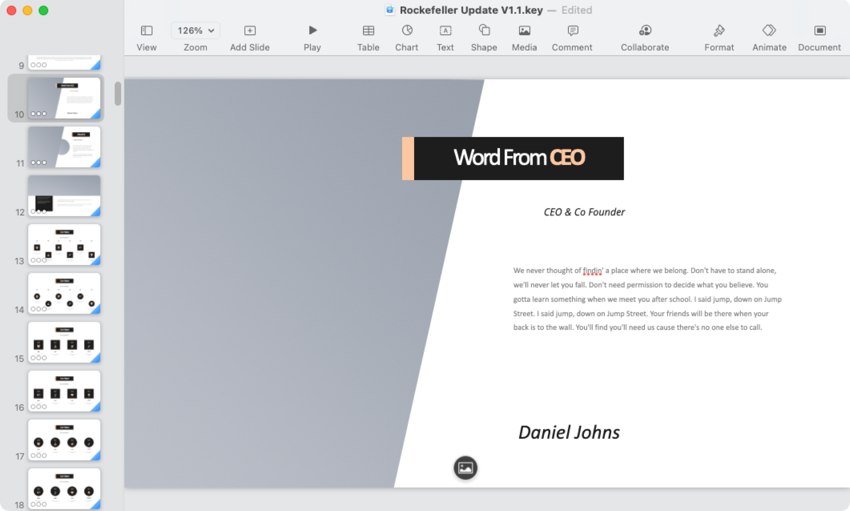Click the green fullscreen window button
Viewport: 850px width, 511px height.
[x=43, y=10]
